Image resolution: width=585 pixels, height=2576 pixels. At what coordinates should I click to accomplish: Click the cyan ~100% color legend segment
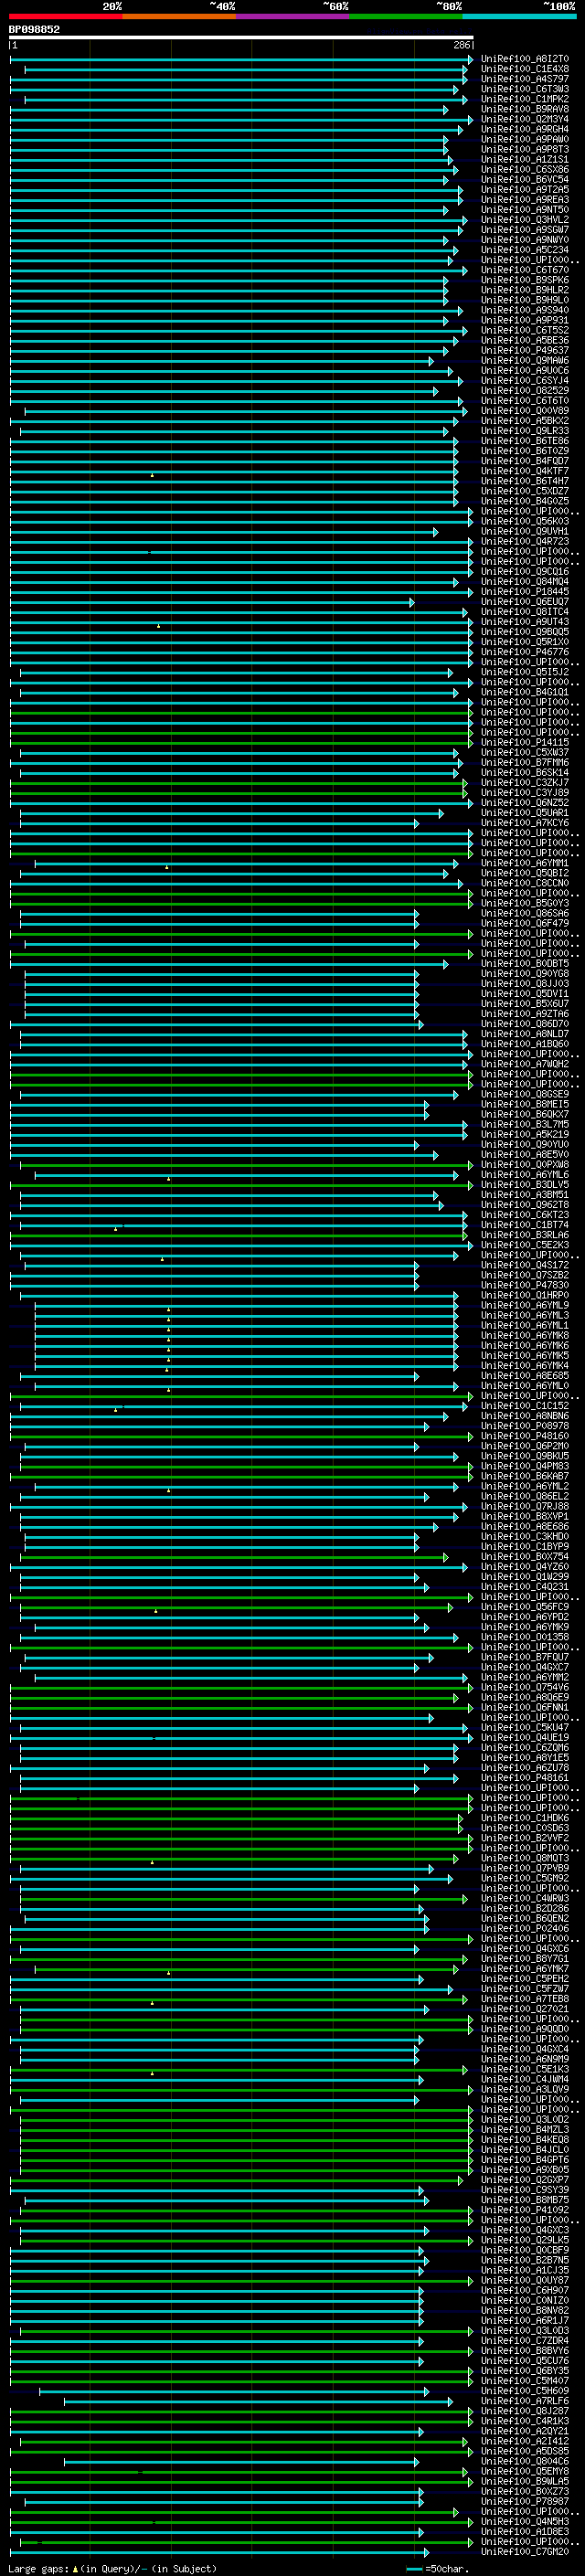coord(520,16)
